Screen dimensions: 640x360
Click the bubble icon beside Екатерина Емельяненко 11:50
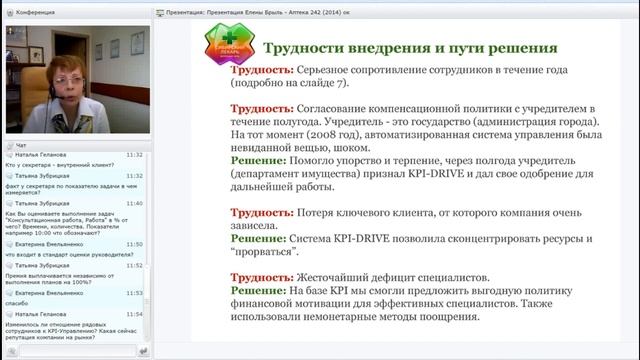(x=9, y=244)
